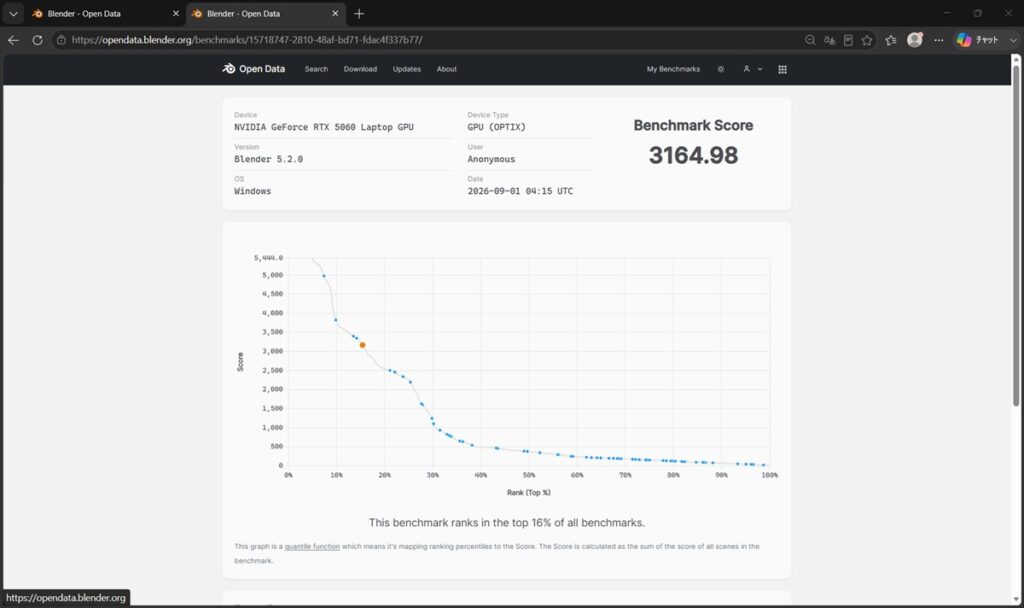Click the Rank (Top %) axis label

529,492
